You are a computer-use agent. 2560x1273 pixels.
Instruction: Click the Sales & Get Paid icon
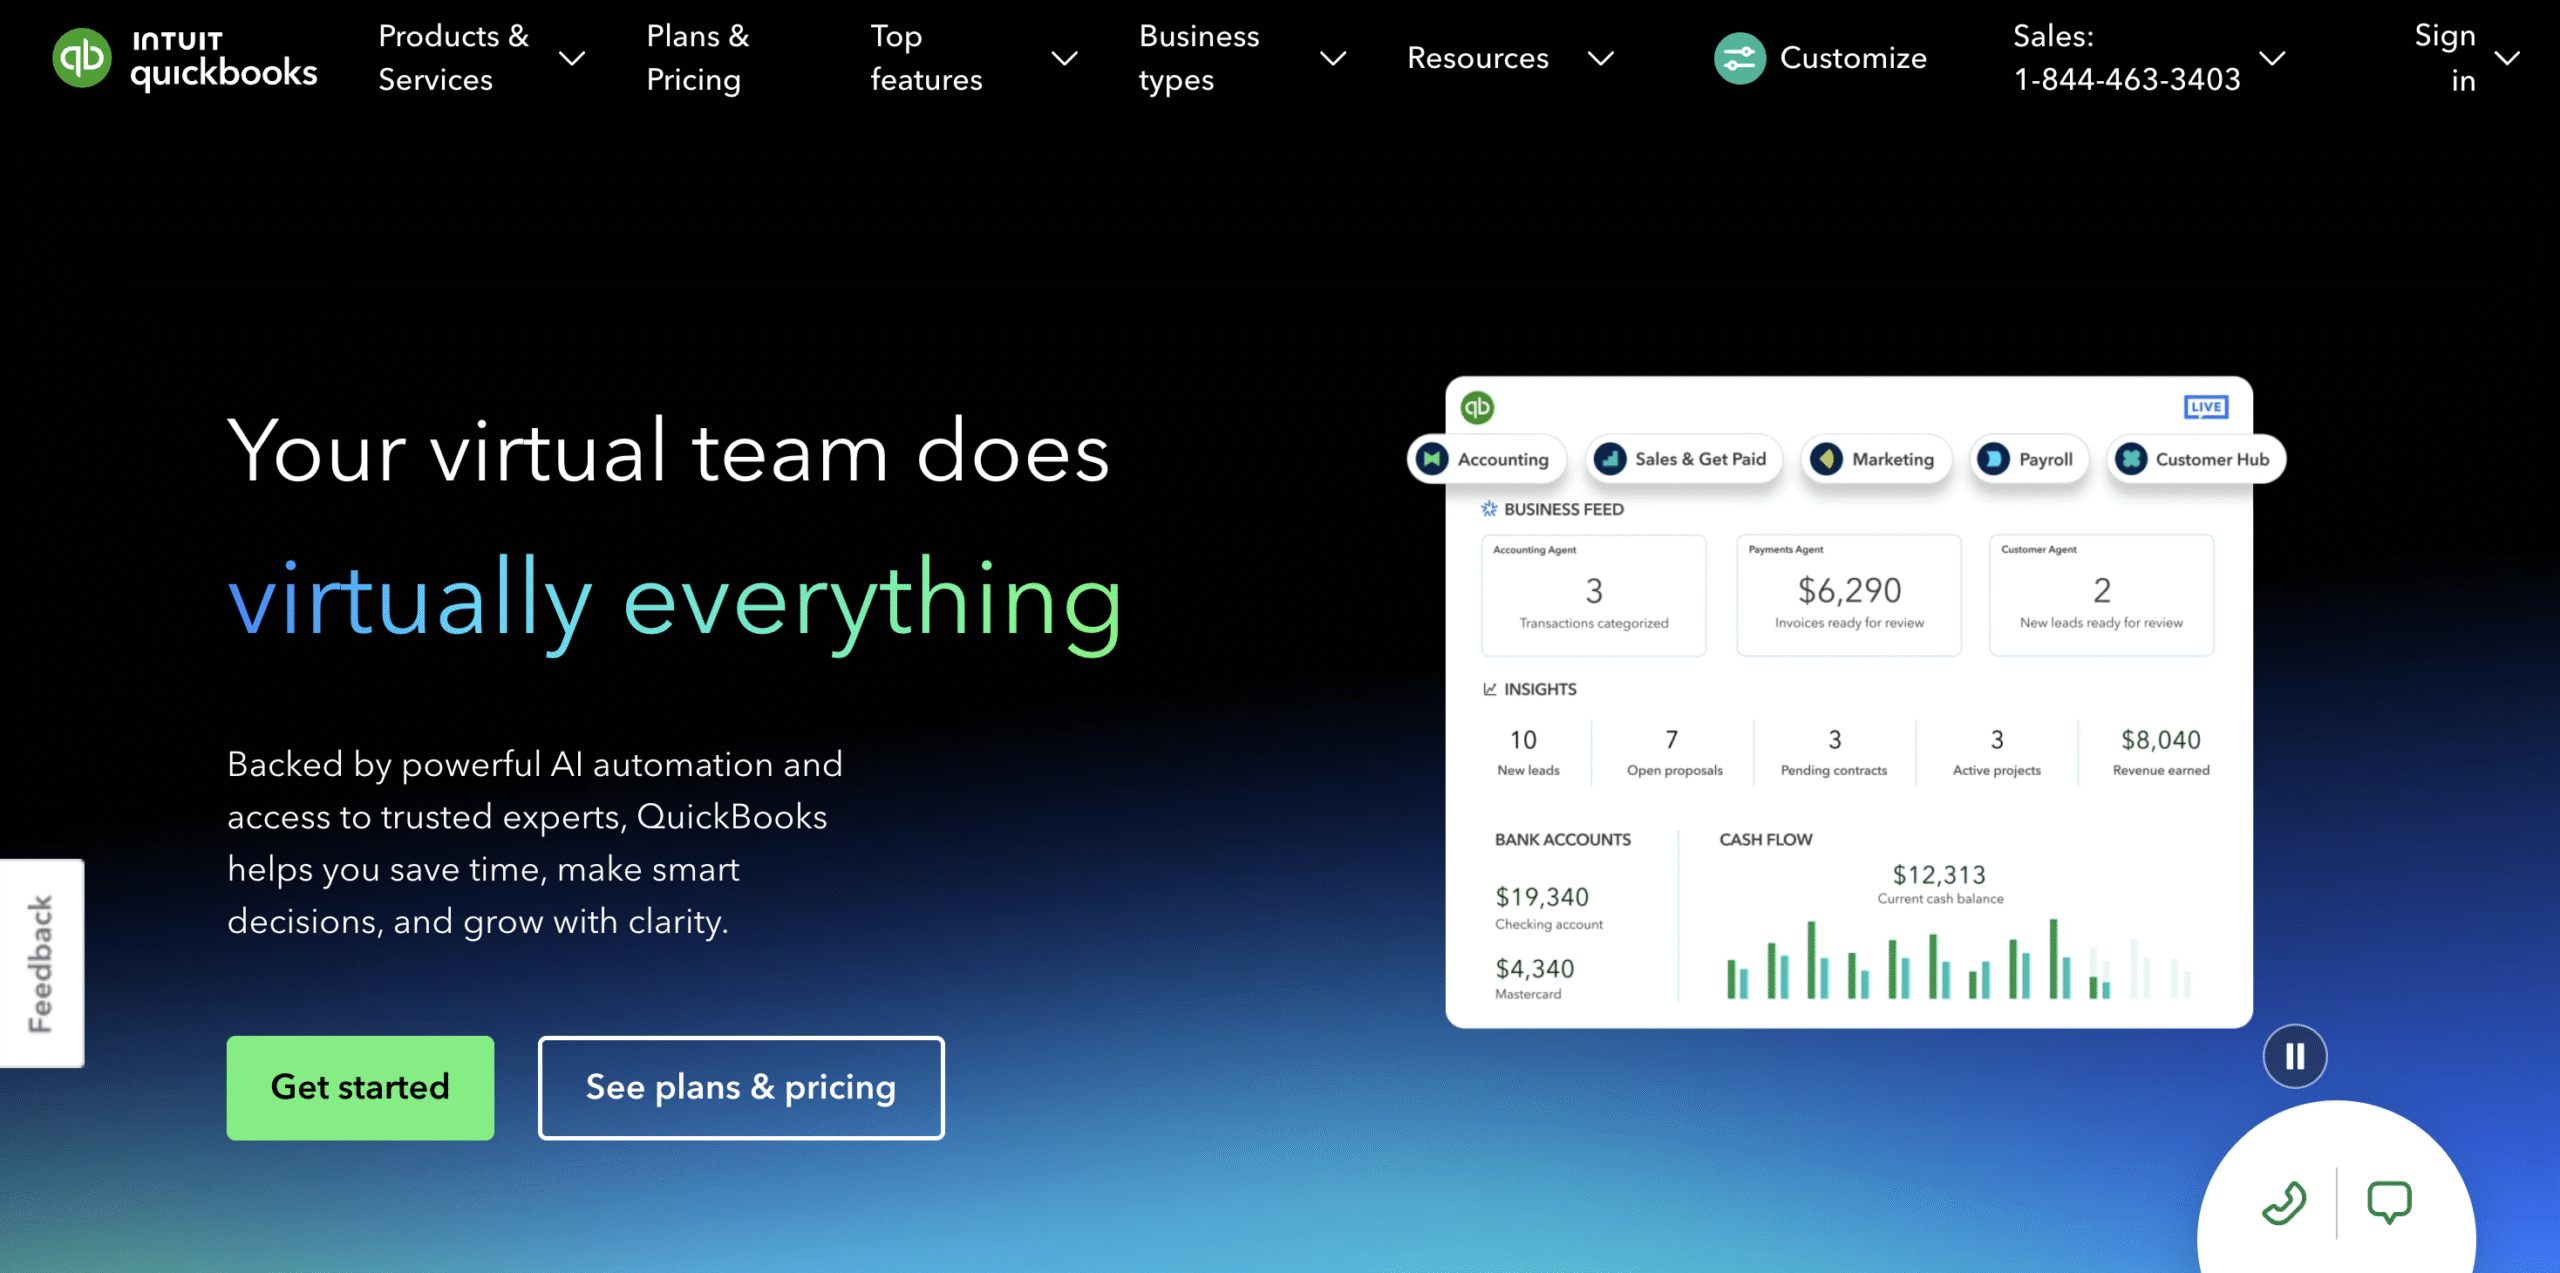1610,459
